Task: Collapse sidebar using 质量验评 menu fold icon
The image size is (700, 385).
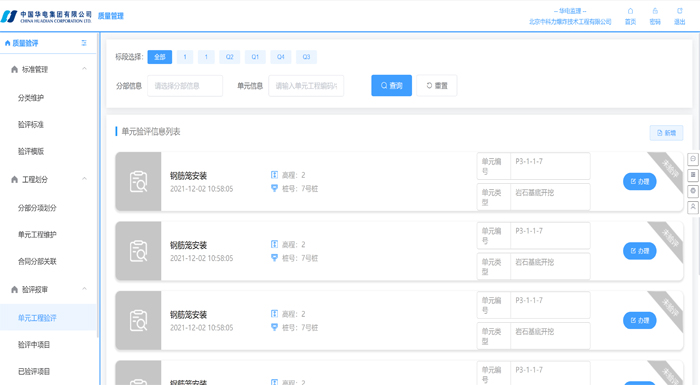Action: [x=84, y=43]
